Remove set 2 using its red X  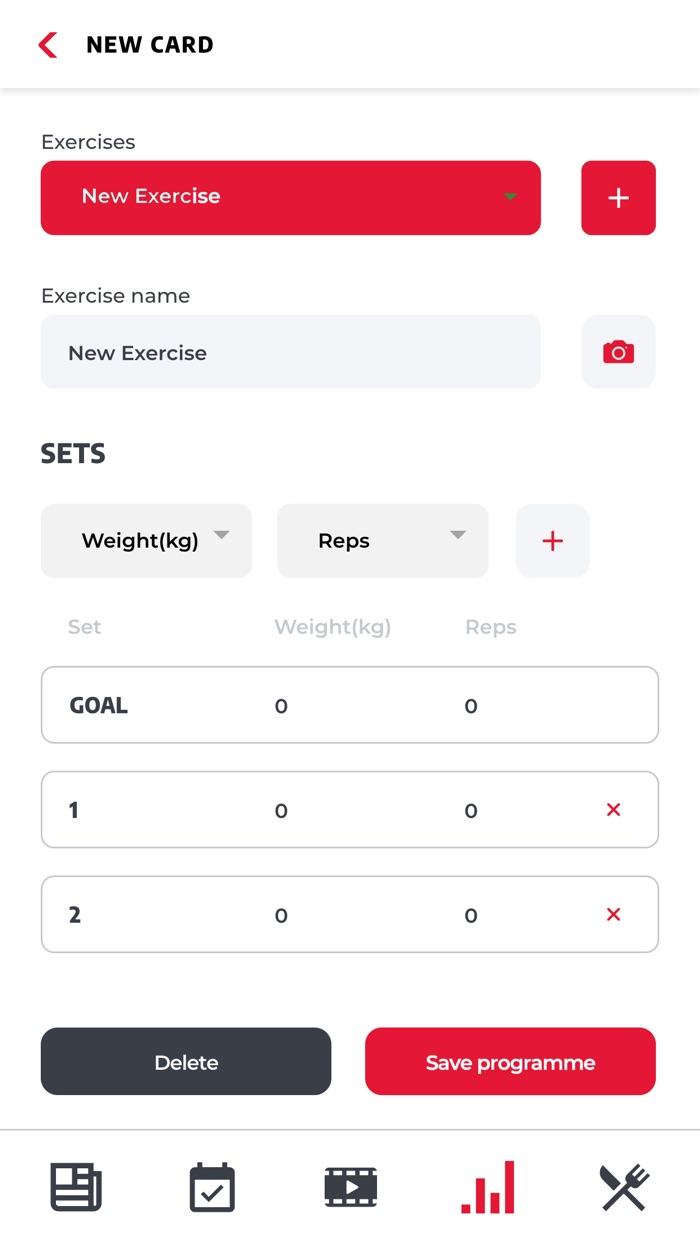(x=612, y=914)
